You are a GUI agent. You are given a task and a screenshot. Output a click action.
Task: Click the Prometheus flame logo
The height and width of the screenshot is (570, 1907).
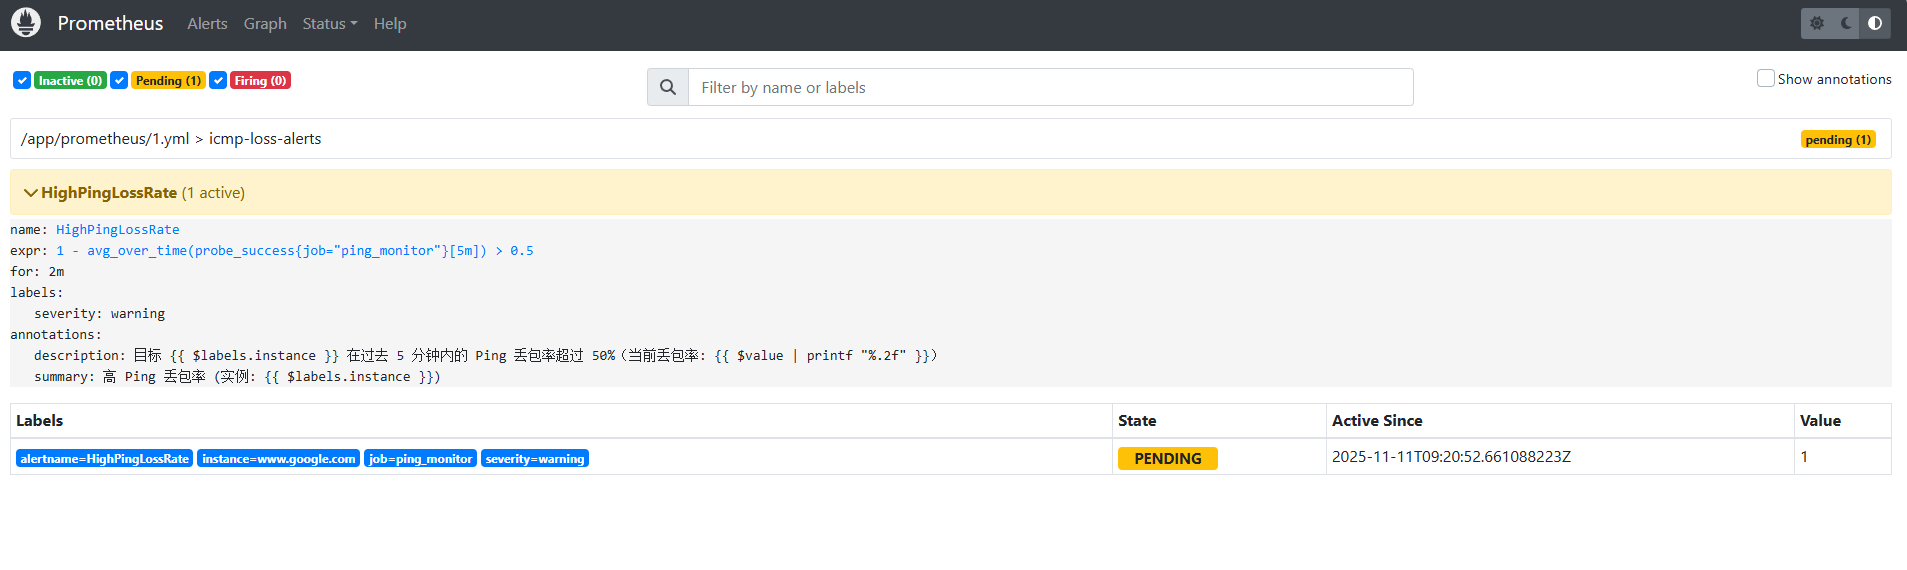pyautogui.click(x=26, y=22)
